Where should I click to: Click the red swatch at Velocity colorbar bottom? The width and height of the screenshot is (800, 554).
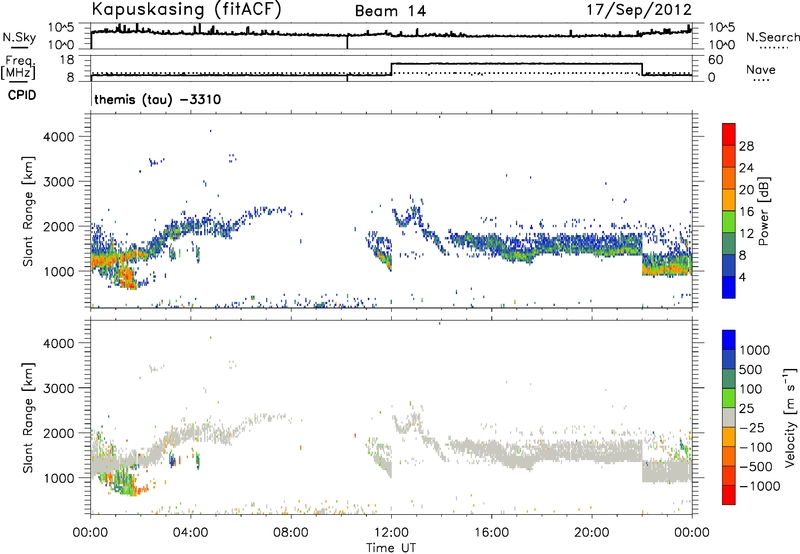[x=729, y=495]
